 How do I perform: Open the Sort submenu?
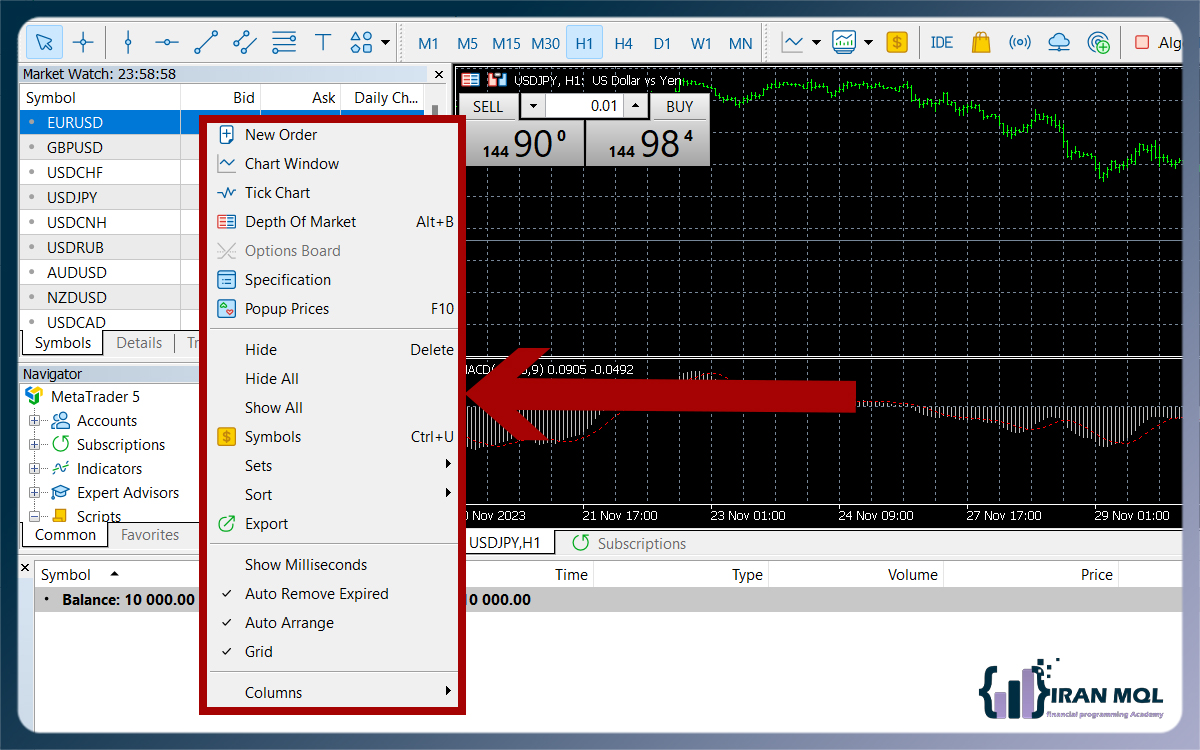334,494
